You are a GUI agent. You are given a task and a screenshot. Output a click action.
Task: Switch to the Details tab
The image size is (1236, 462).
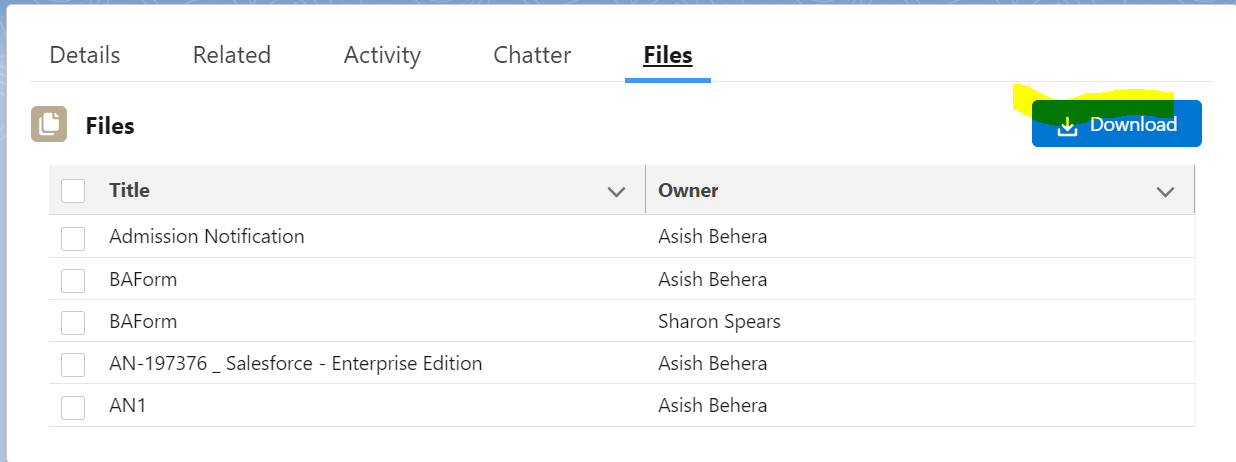(85, 55)
